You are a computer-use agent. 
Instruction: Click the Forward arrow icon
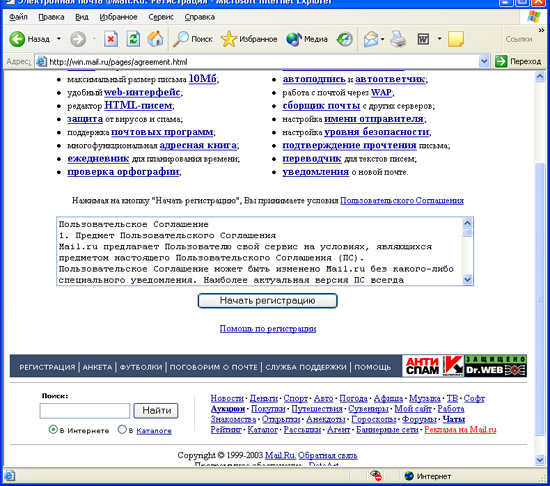pyautogui.click(x=78, y=39)
